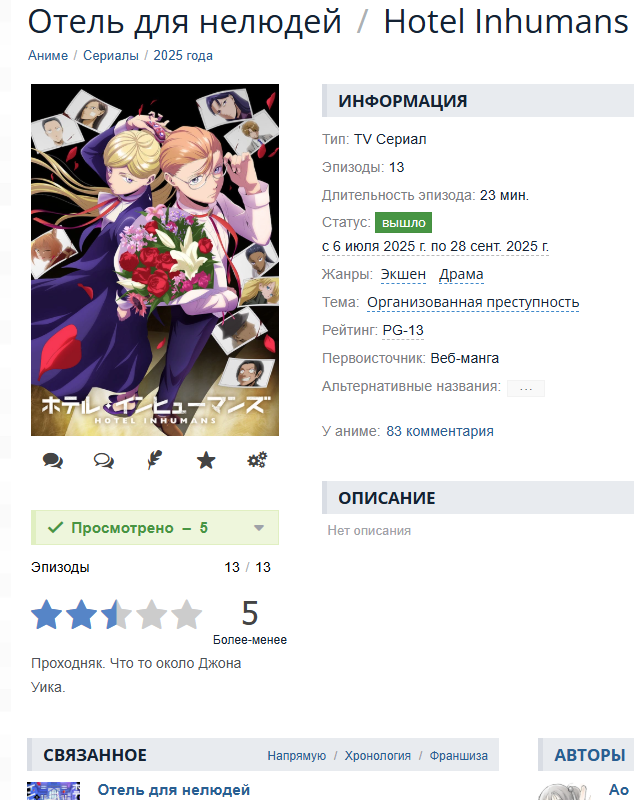The width and height of the screenshot is (634, 800).
Task: Click the filled speech bubbles comments icon
Action: [x=53, y=461]
